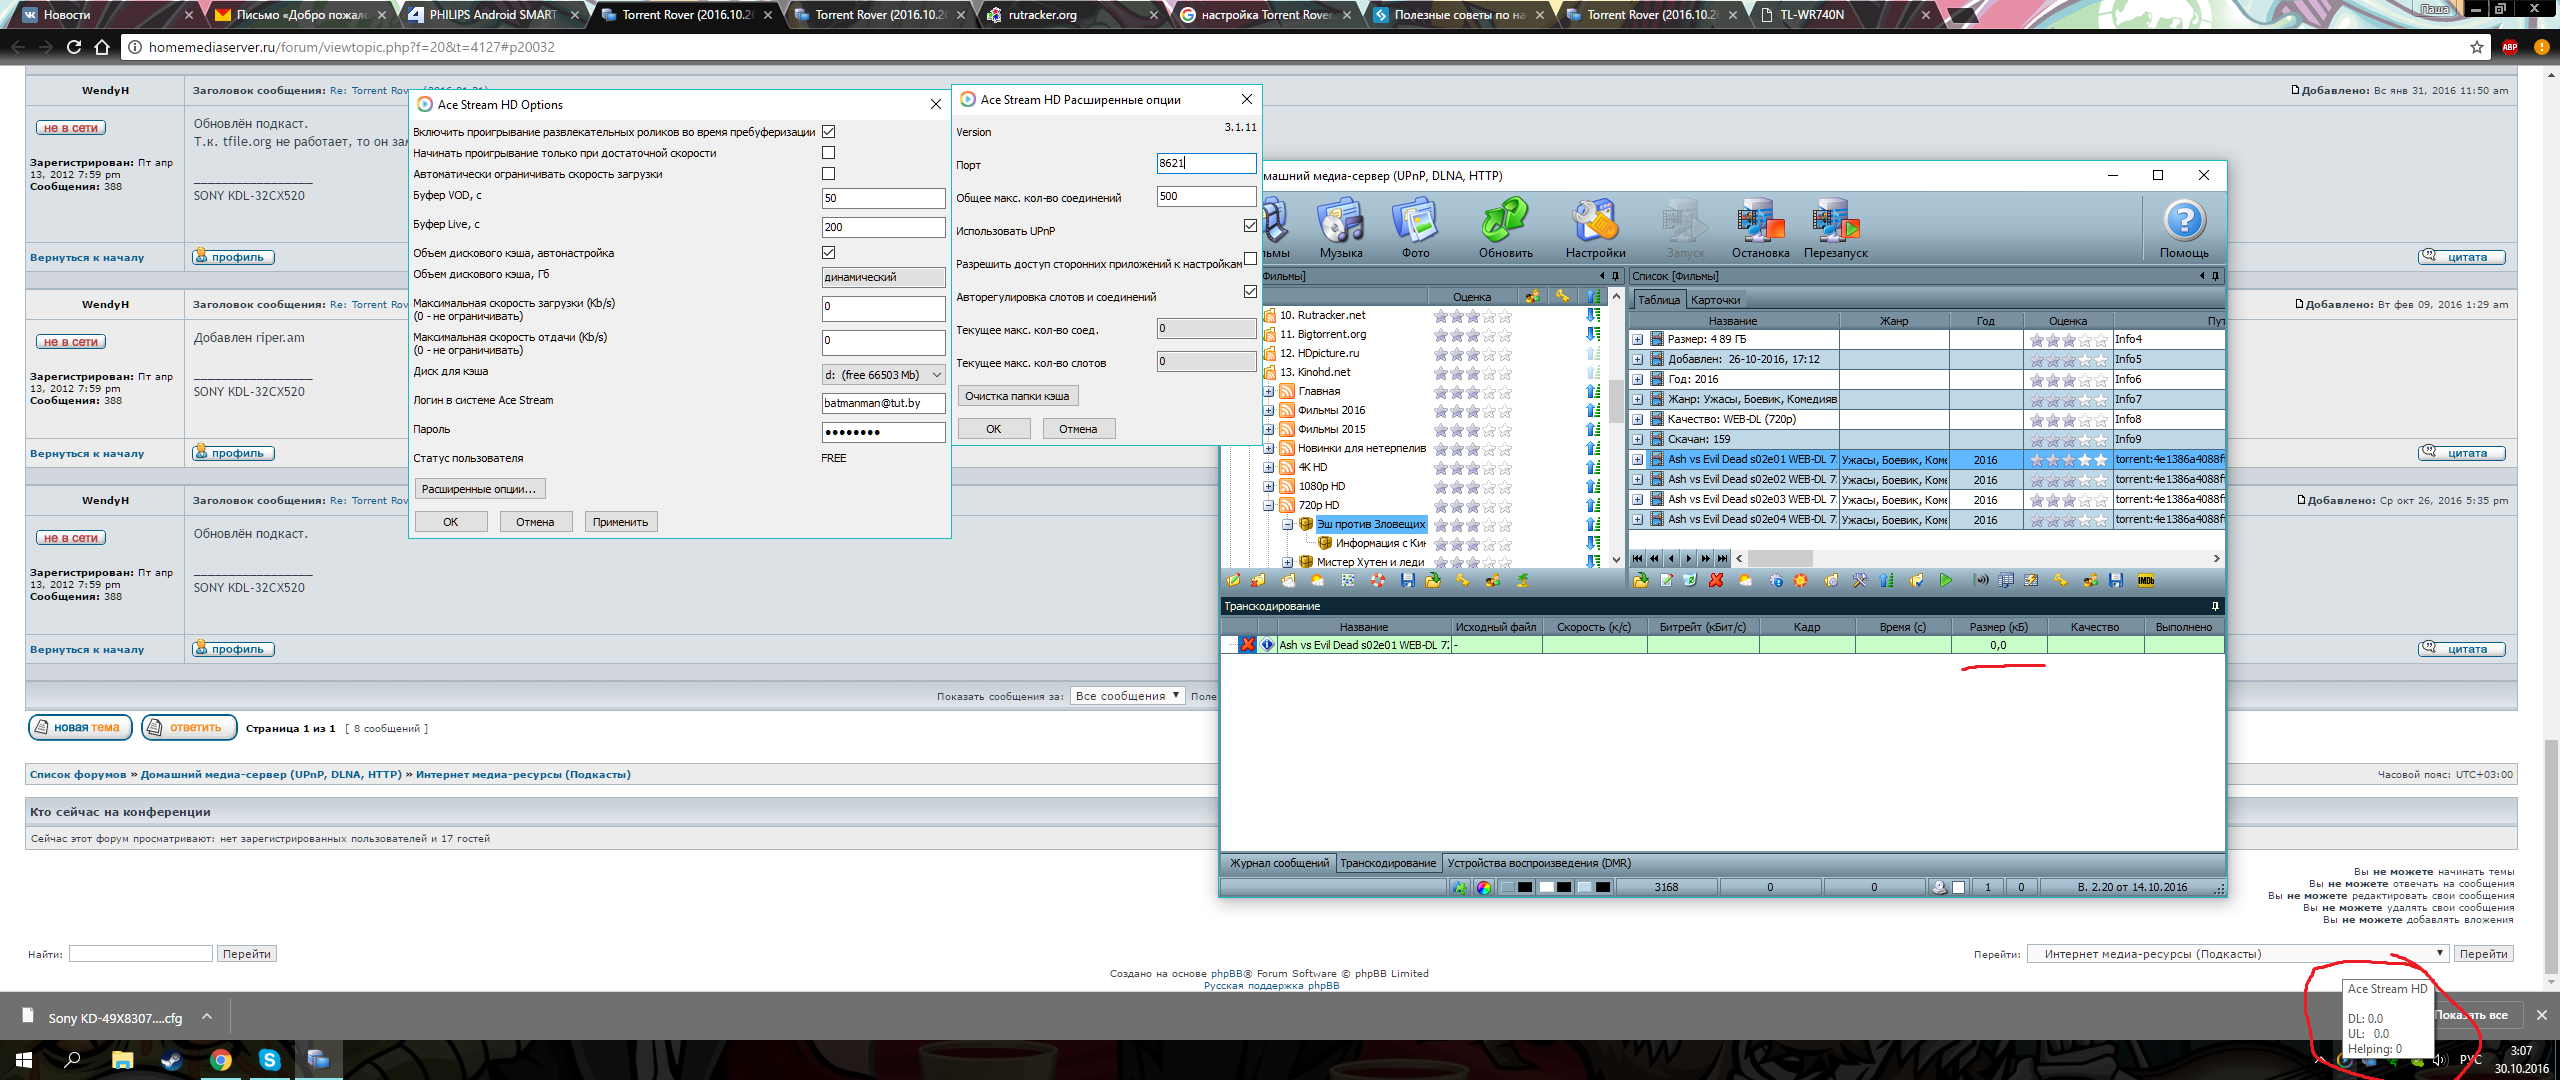The image size is (2560, 1080).
Task: Click the новая тема button
Action: pos(81,727)
